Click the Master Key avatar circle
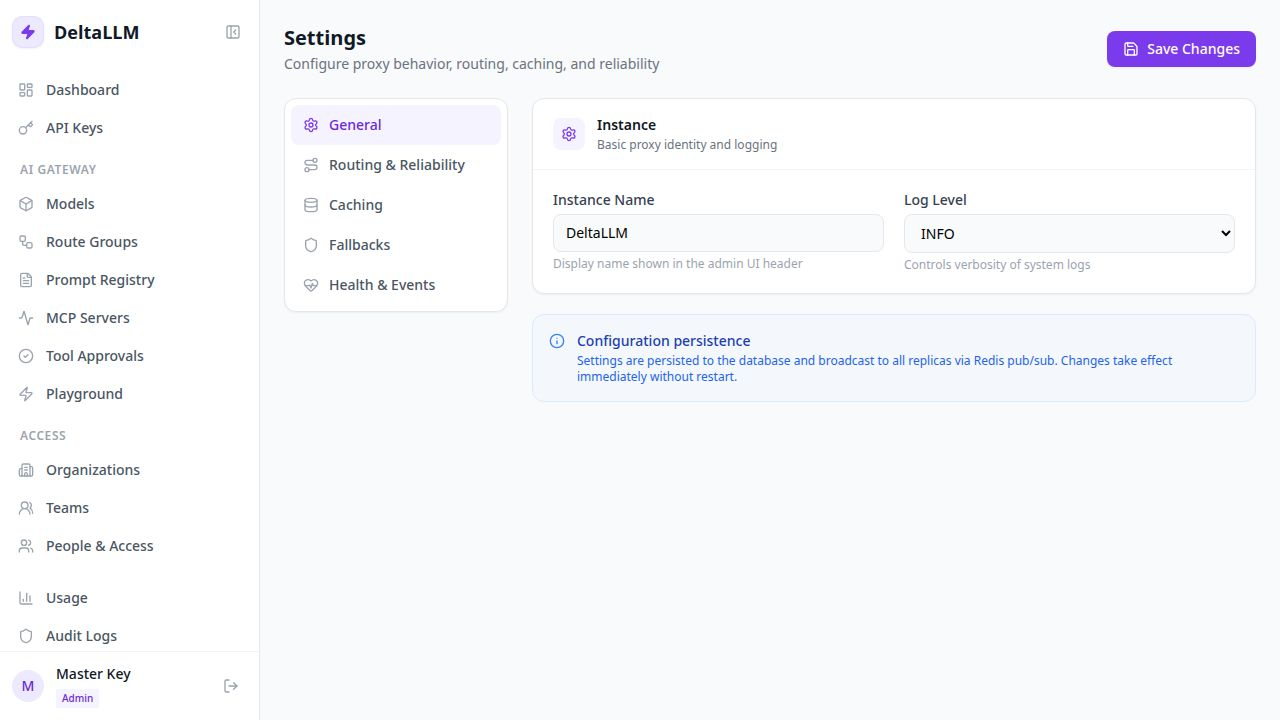Screen dimensions: 1280x720 tap(28, 686)
